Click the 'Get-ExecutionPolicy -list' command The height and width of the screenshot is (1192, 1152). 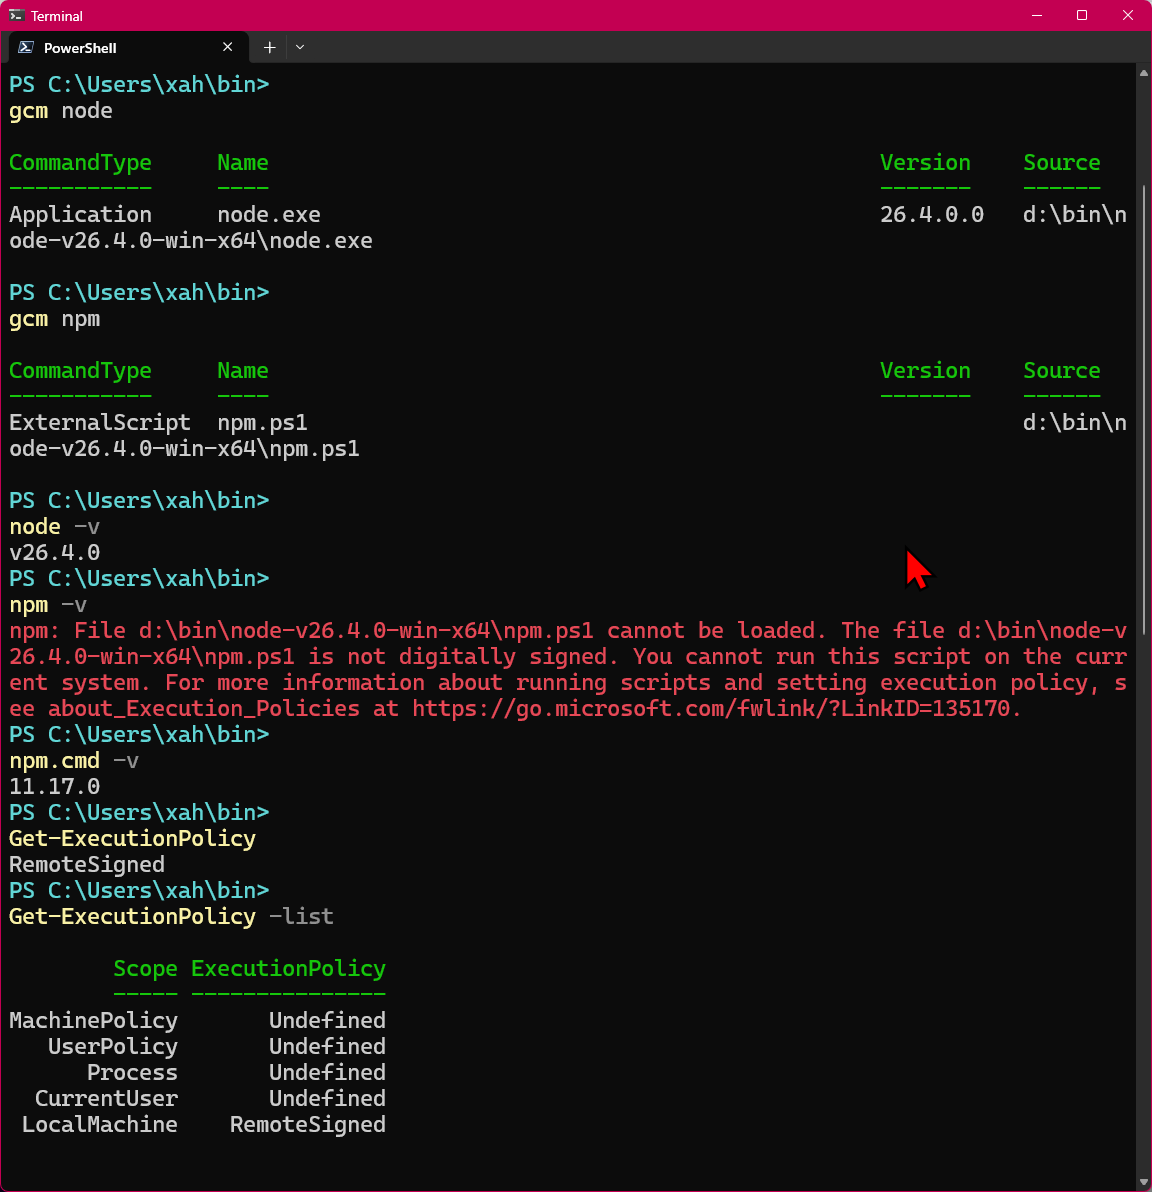[171, 917]
